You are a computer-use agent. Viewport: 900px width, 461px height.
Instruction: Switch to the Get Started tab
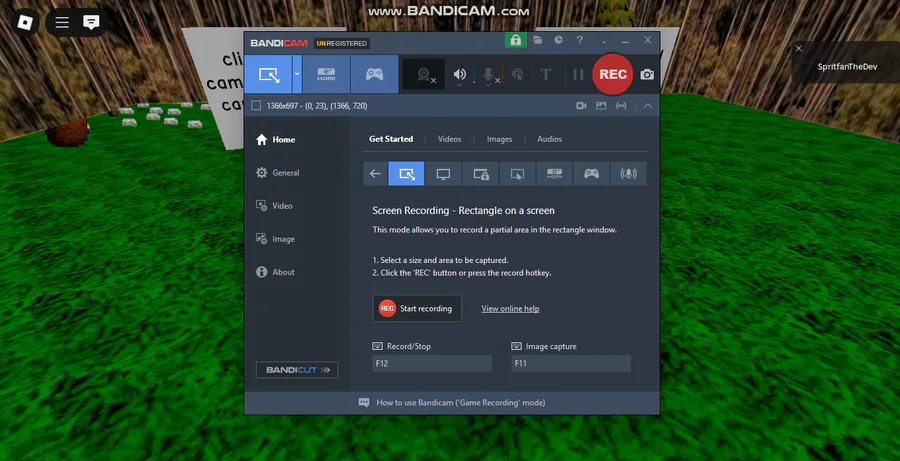[x=391, y=139]
